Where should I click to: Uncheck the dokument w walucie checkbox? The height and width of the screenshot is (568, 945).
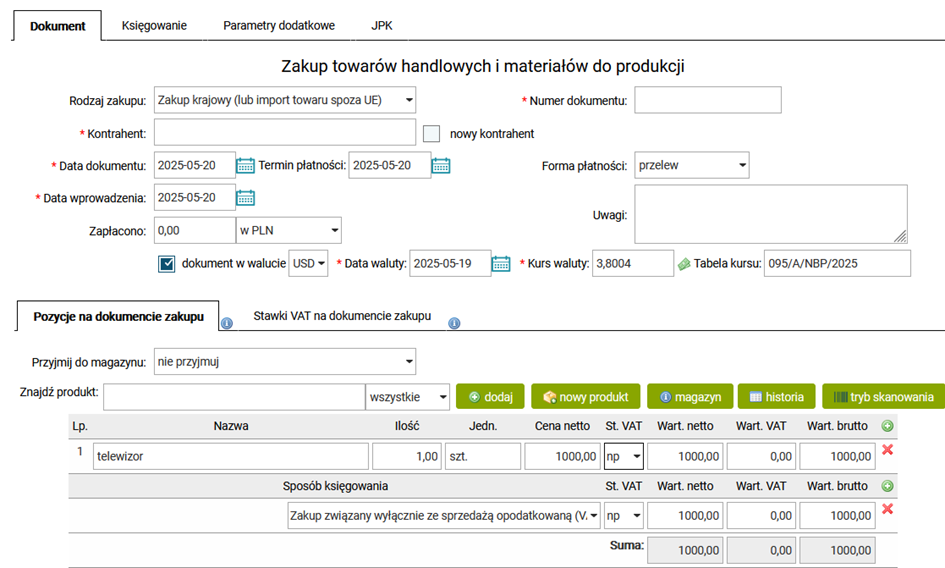pos(167,264)
